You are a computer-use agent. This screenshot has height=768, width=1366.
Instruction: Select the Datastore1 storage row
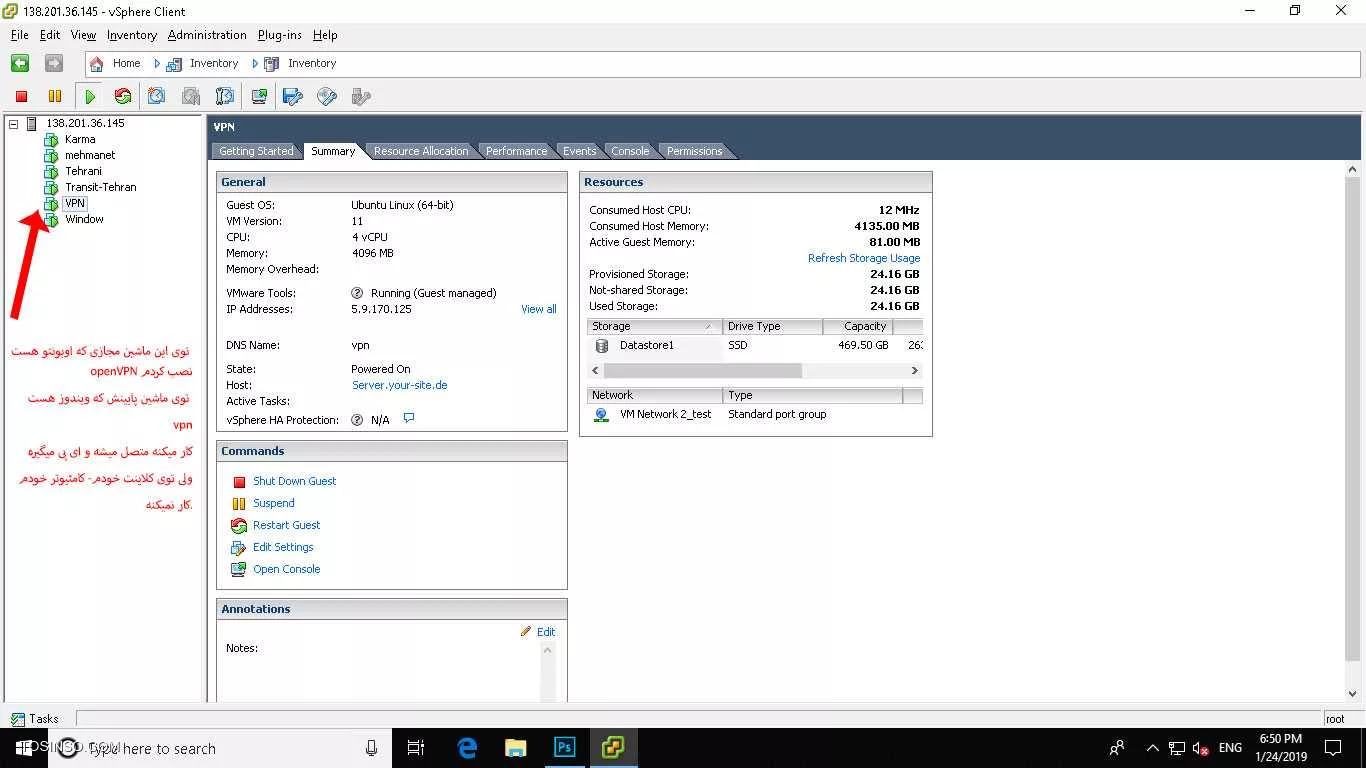click(x=755, y=345)
